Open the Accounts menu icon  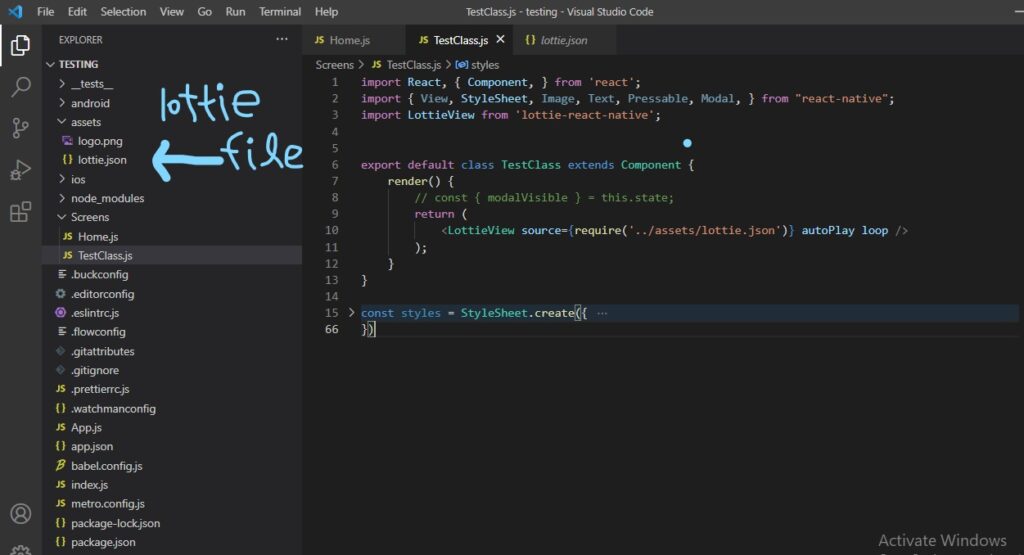coord(20,514)
